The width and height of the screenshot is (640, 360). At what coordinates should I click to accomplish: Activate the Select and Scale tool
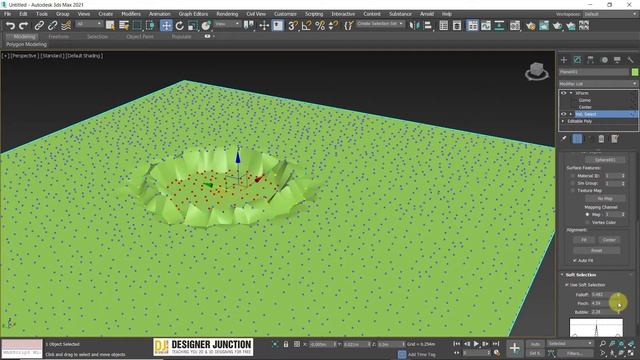click(x=193, y=26)
